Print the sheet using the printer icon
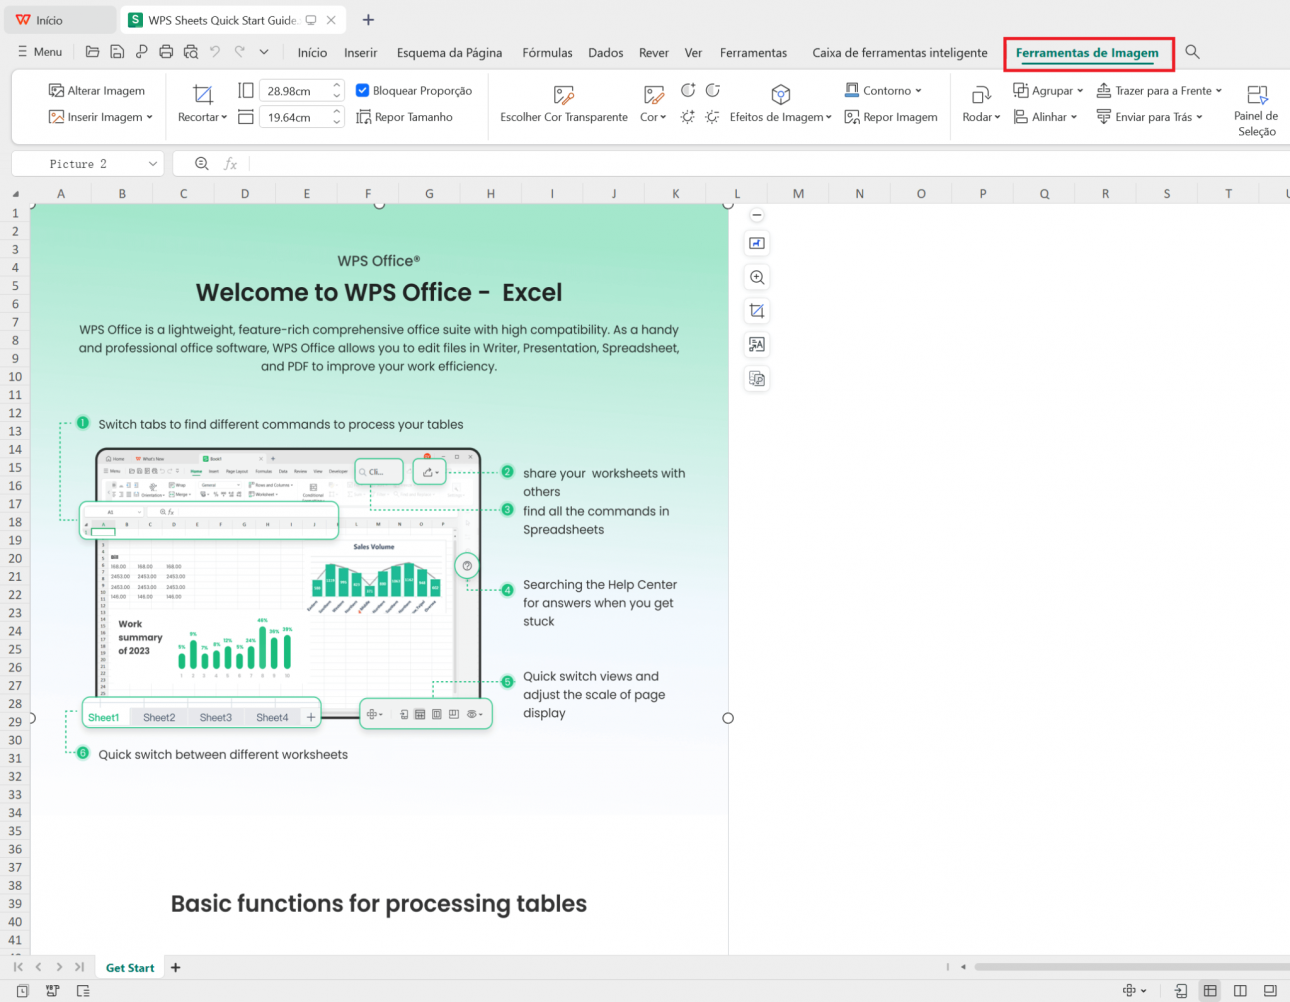Viewport: 1290px width, 1002px height. [166, 52]
